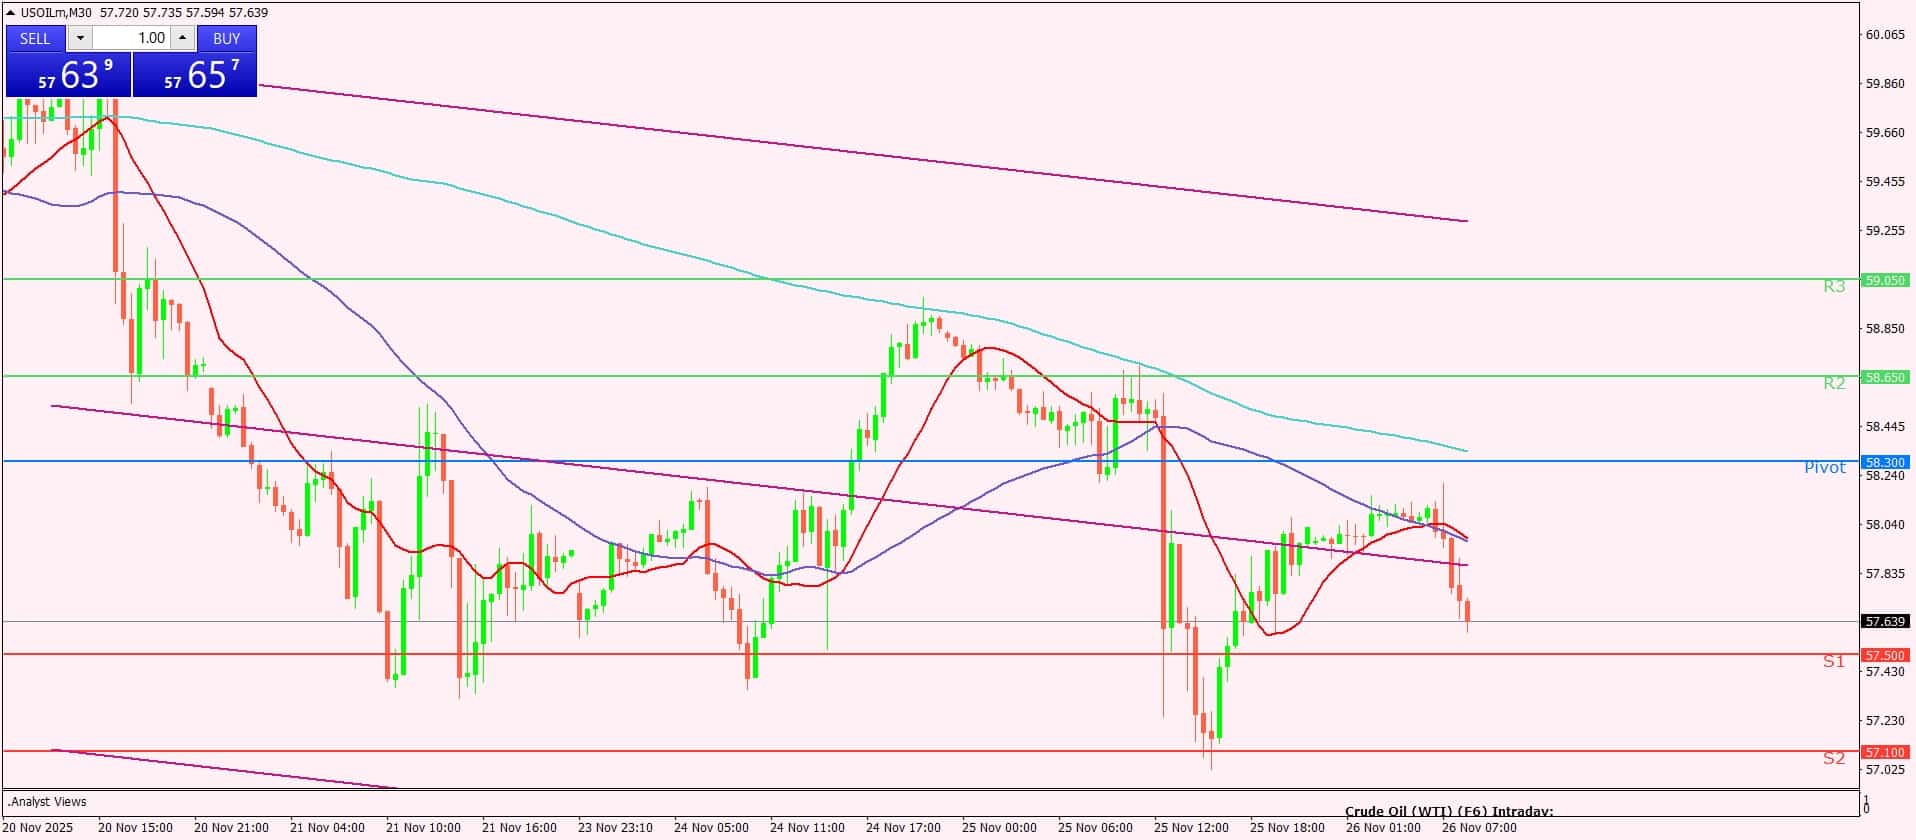Image resolution: width=1916 pixels, height=840 pixels.
Task: Click 58.240 on the price axis
Action: (1885, 476)
